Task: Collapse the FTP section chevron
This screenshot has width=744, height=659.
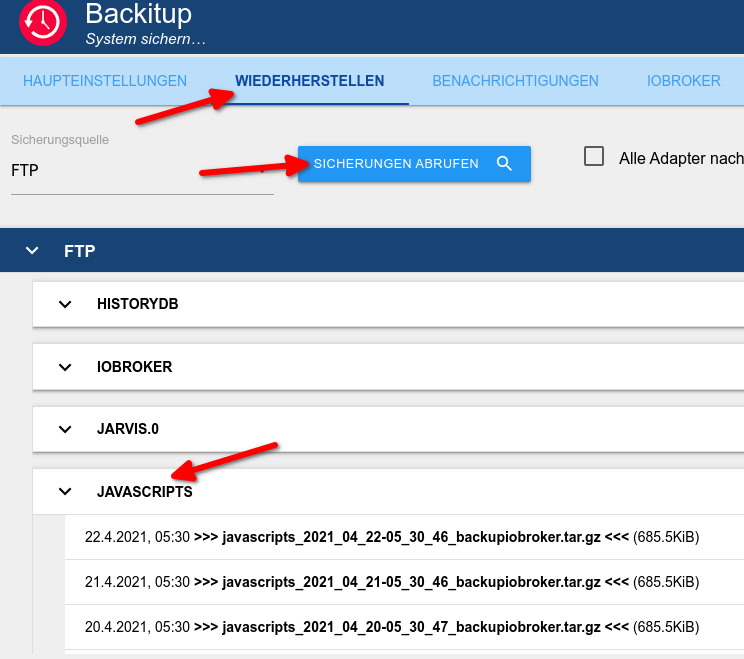Action: coord(32,250)
